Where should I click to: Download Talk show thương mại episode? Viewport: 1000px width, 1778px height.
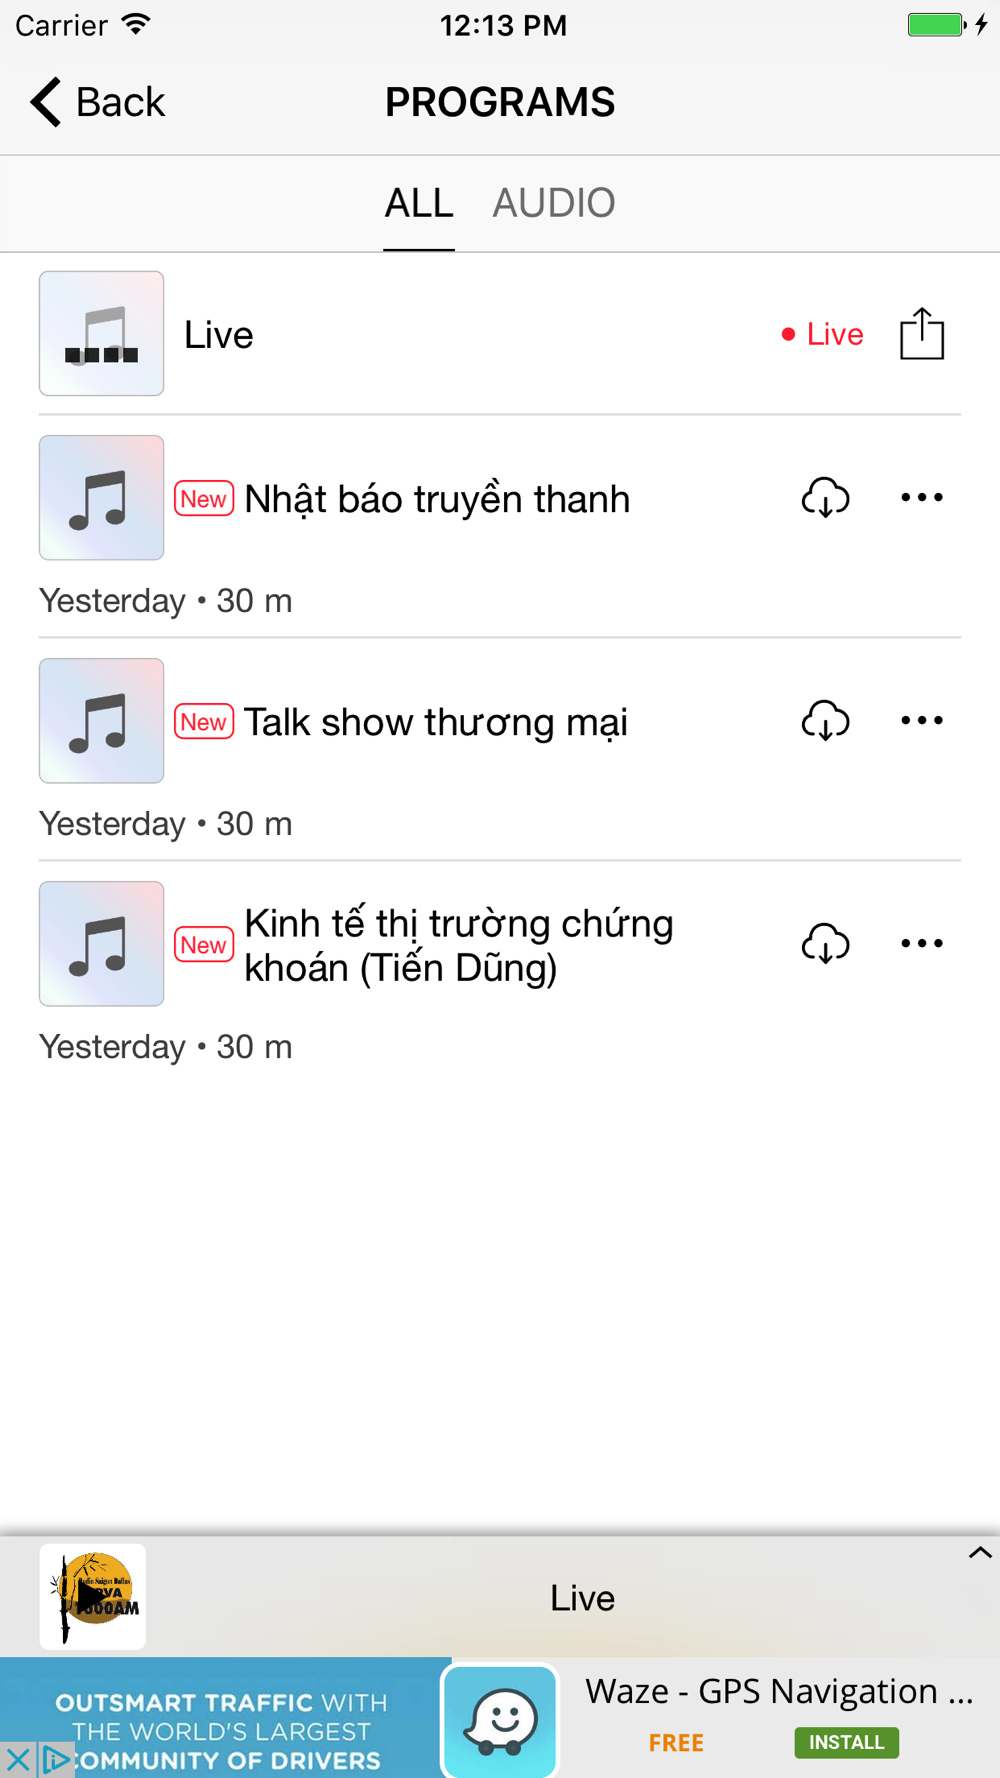pyautogui.click(x=825, y=721)
